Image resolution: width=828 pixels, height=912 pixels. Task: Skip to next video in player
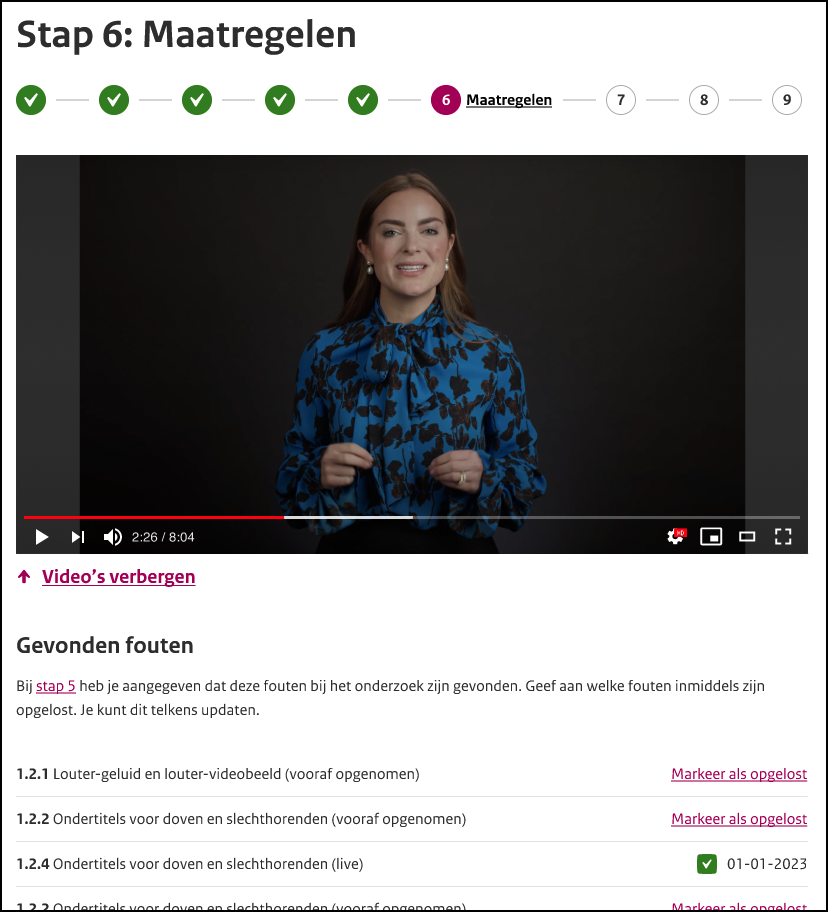coord(77,537)
